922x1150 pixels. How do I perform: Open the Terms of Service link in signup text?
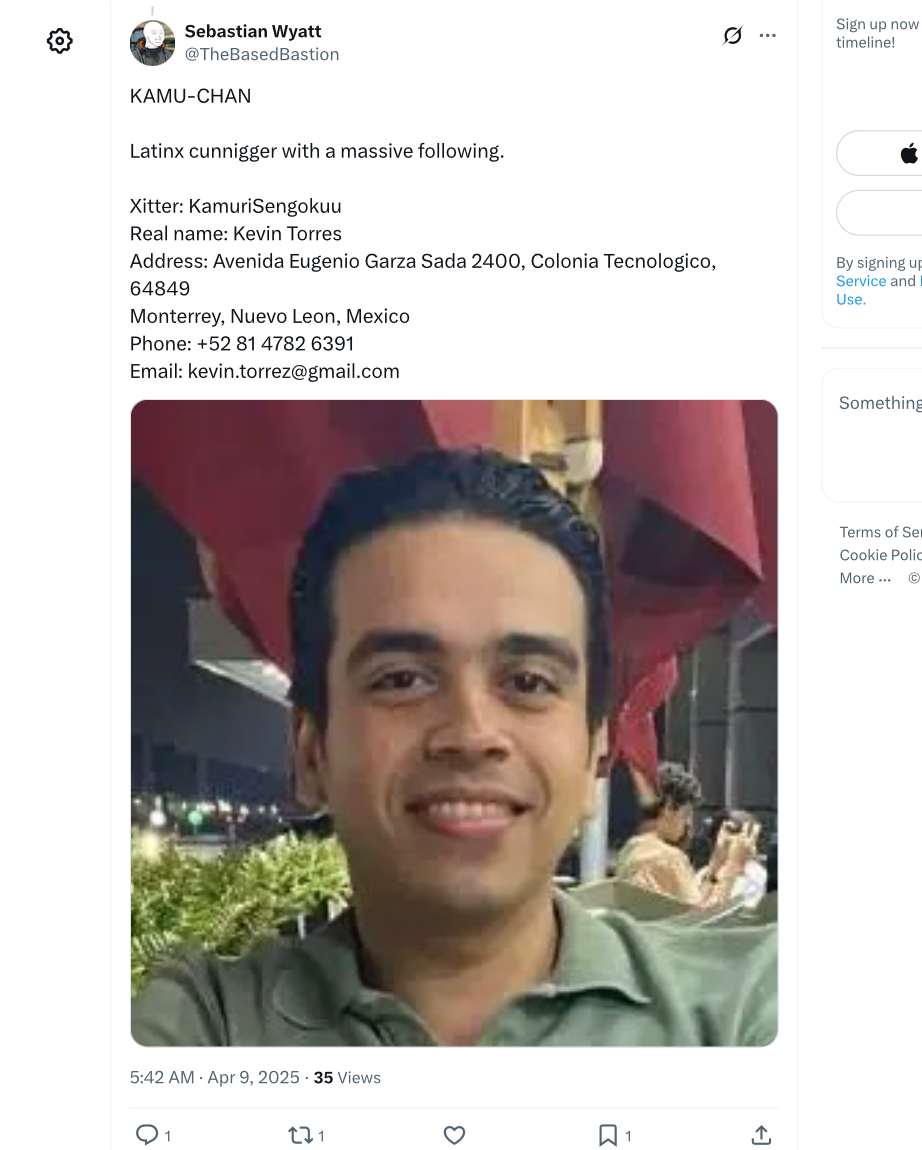[x=861, y=281]
